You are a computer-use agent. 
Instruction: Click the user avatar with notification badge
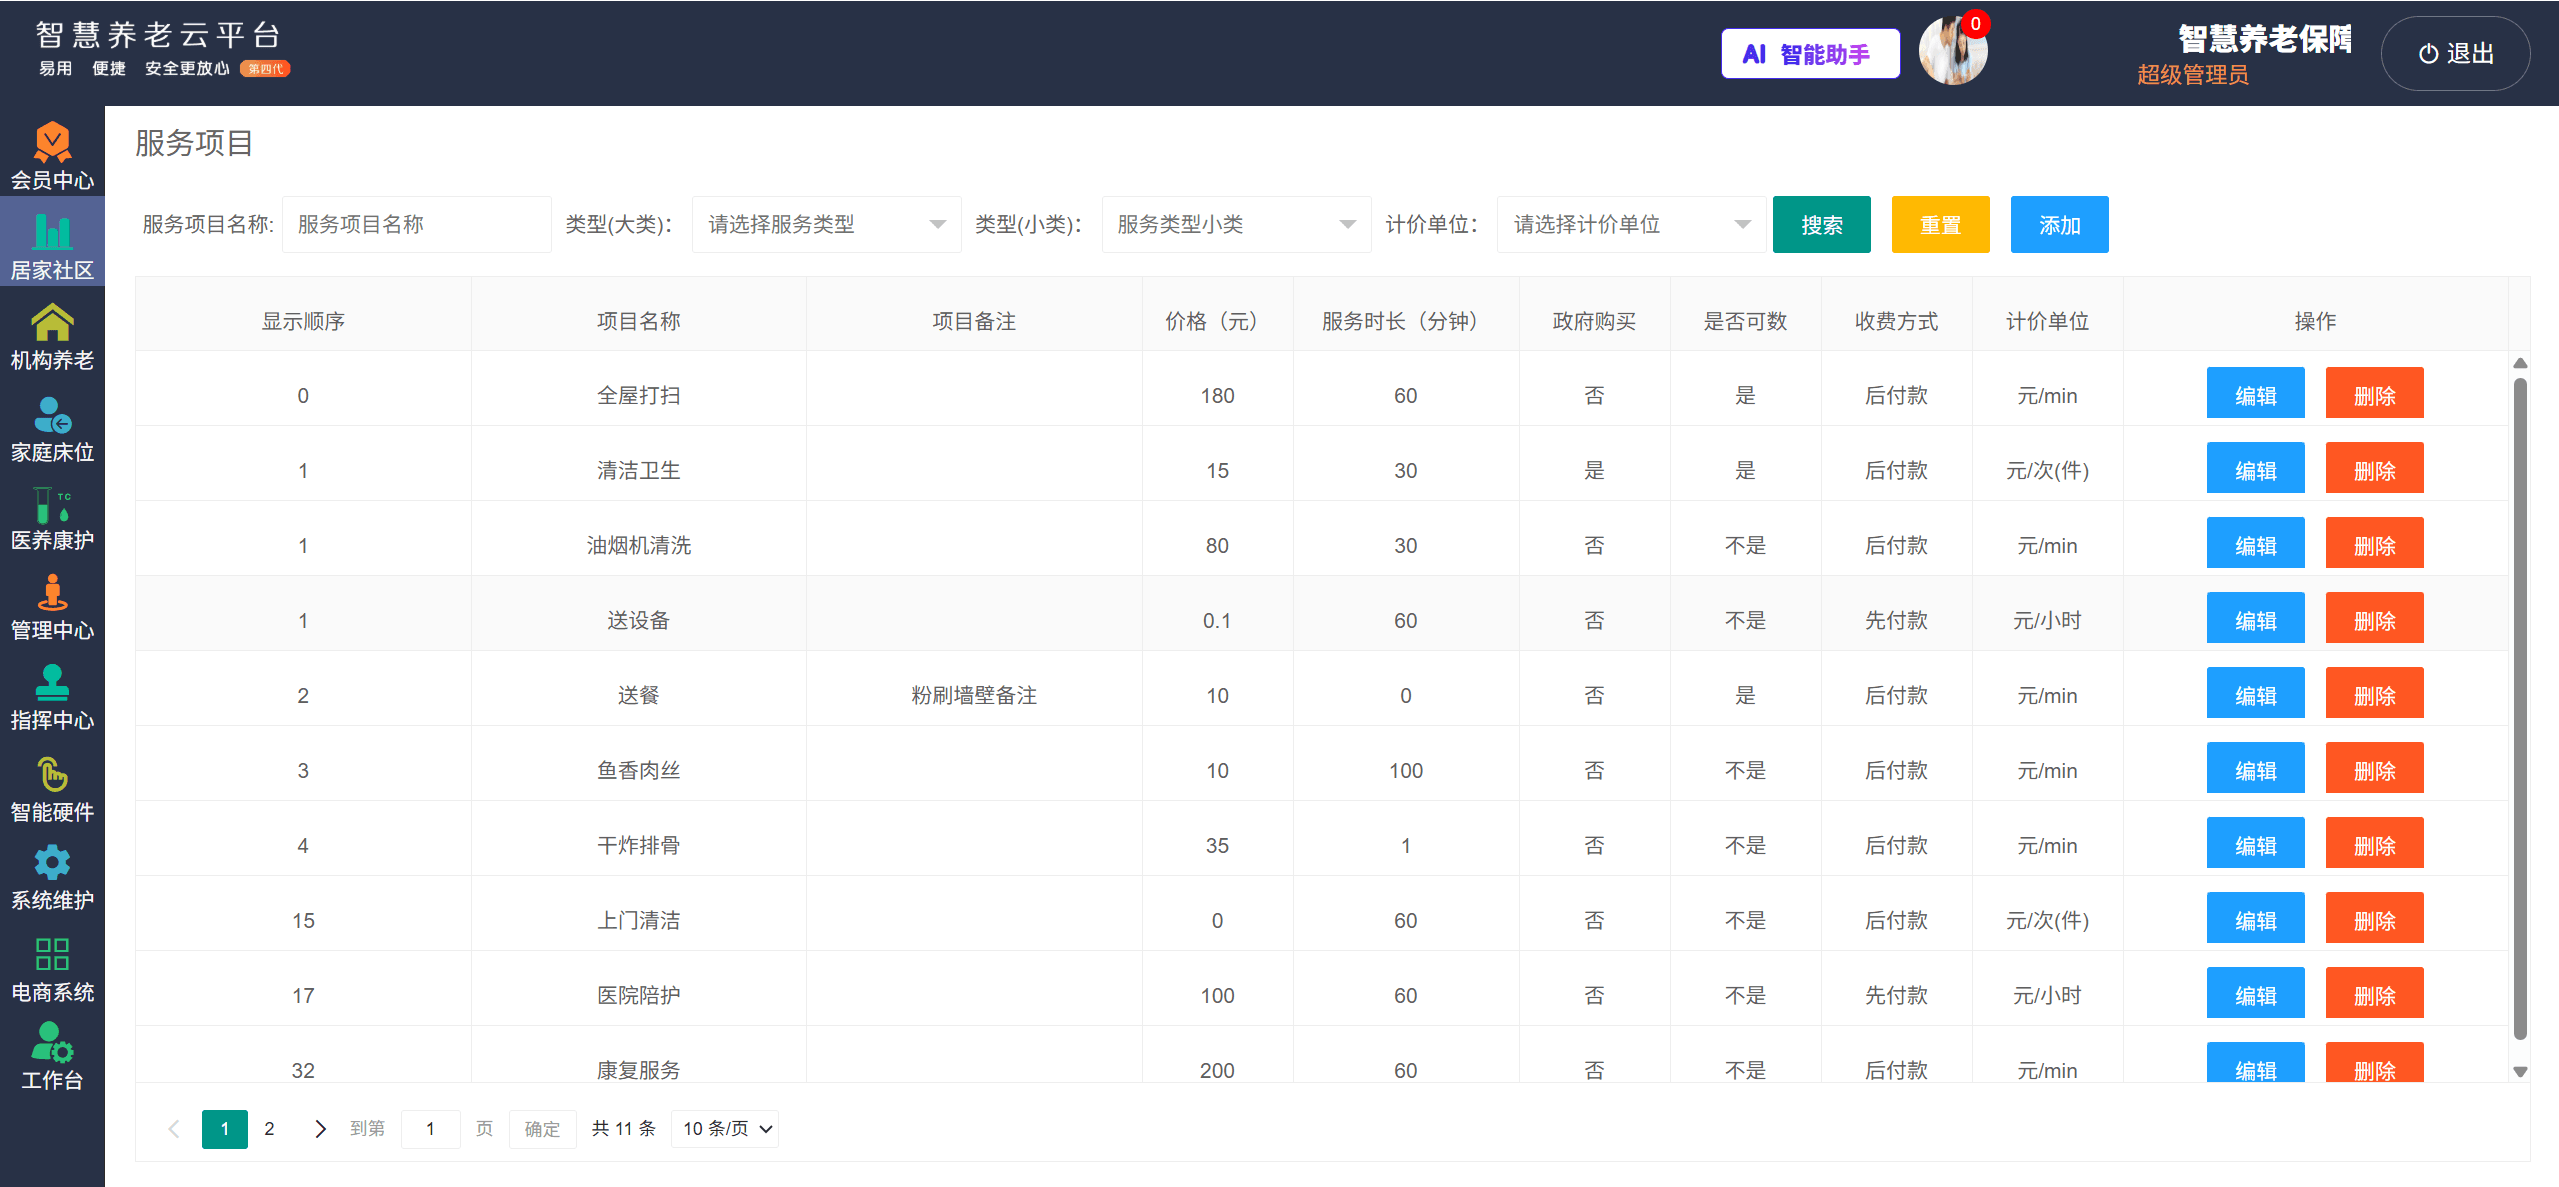1953,51
